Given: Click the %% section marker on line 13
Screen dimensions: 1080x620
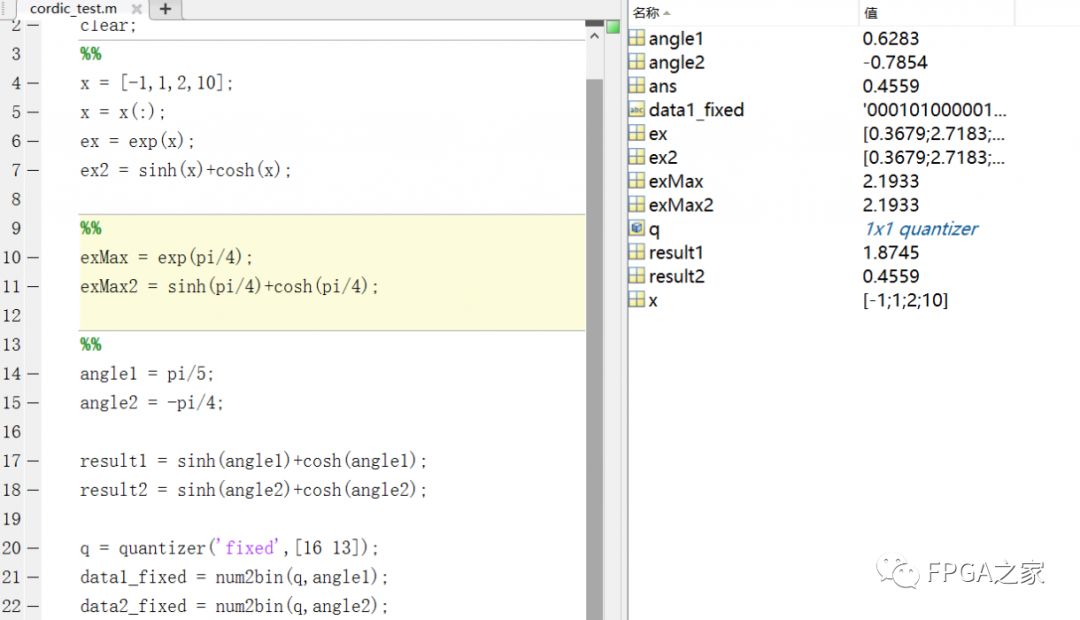Looking at the screenshot, I should click(90, 344).
